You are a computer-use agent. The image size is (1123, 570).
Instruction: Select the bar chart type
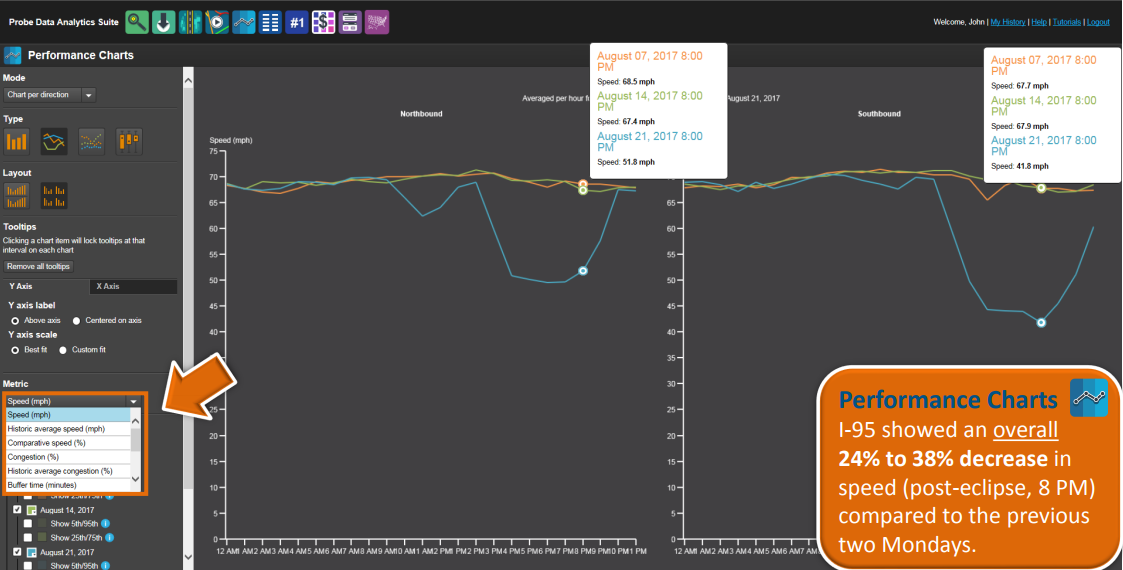click(16, 141)
